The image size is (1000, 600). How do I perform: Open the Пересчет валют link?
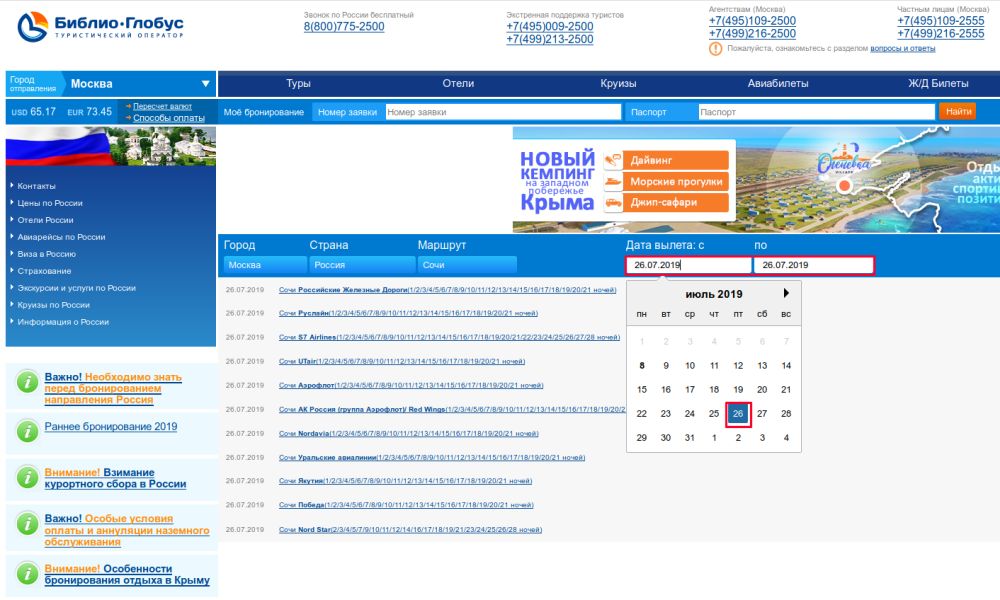[x=162, y=106]
